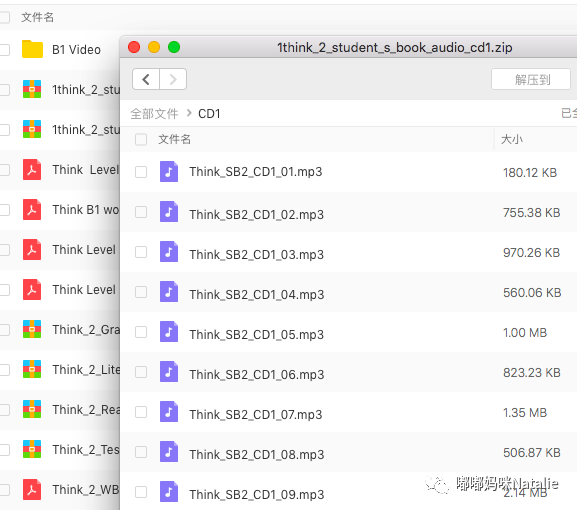Select file name Think_SB2_CD1_01.mp3
The image size is (577, 510).
[x=256, y=172]
